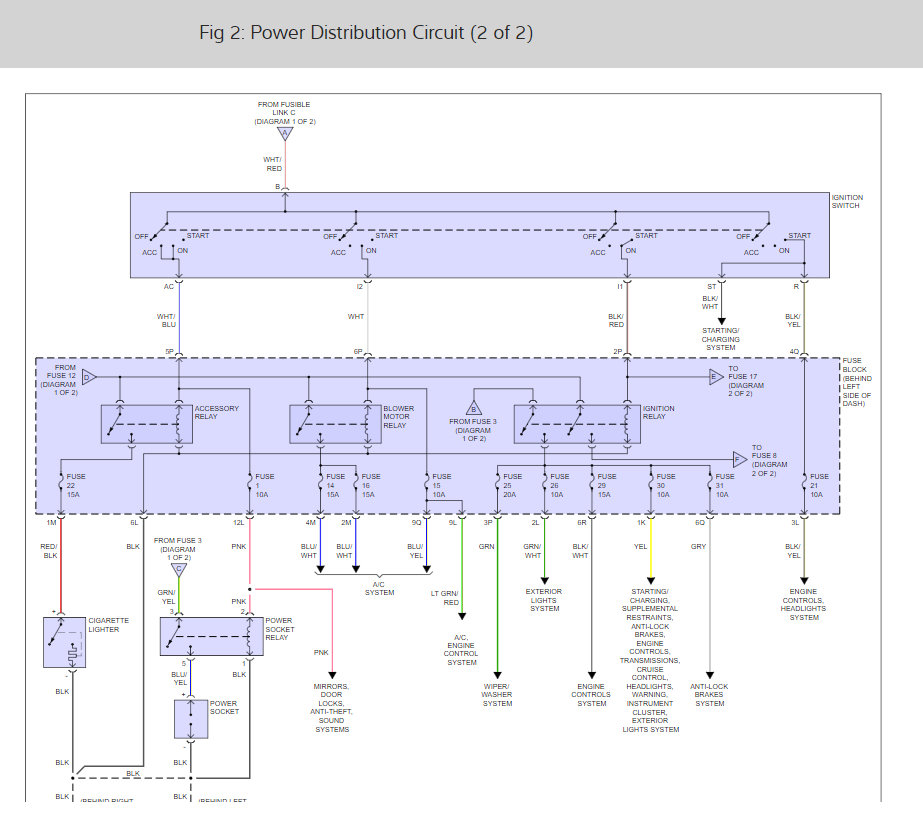
Task: Click the FUSE 26 10A label
Action: click(x=559, y=486)
